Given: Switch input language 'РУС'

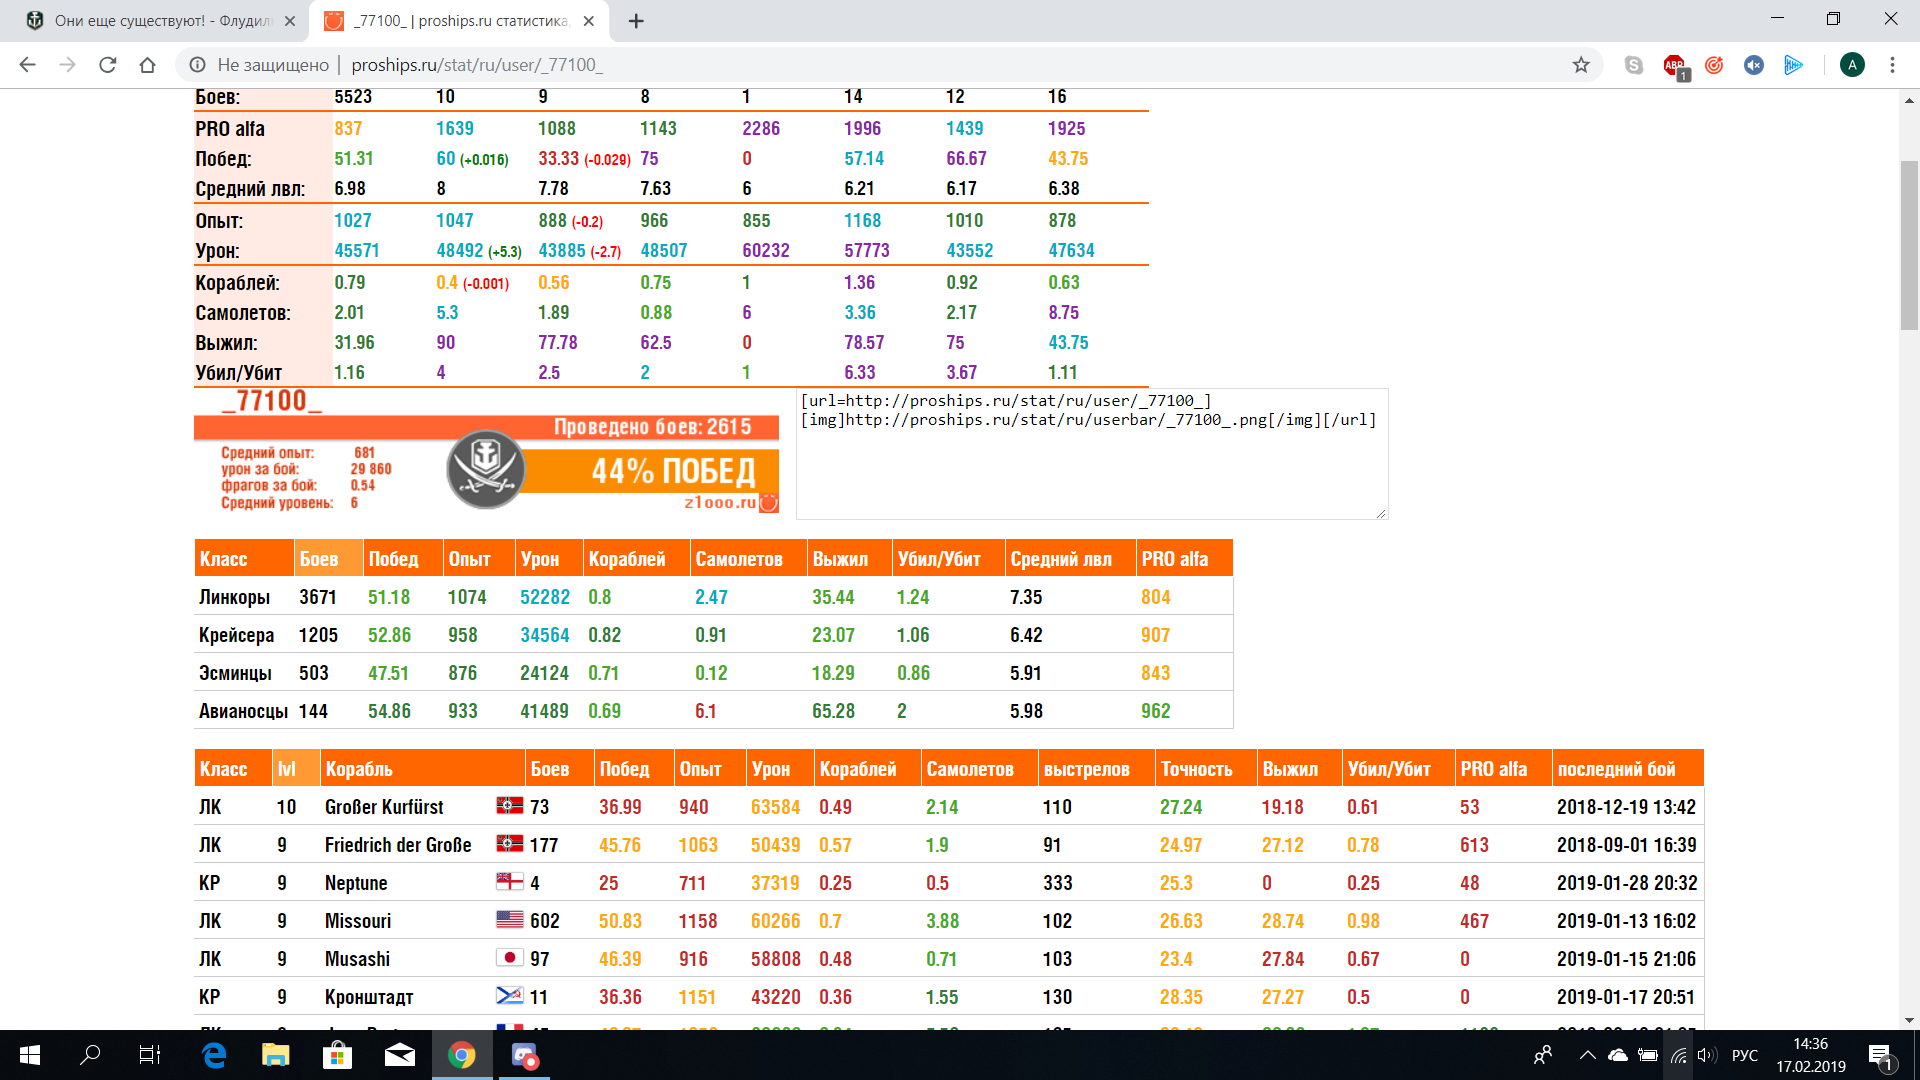Looking at the screenshot, I should [x=1745, y=1055].
